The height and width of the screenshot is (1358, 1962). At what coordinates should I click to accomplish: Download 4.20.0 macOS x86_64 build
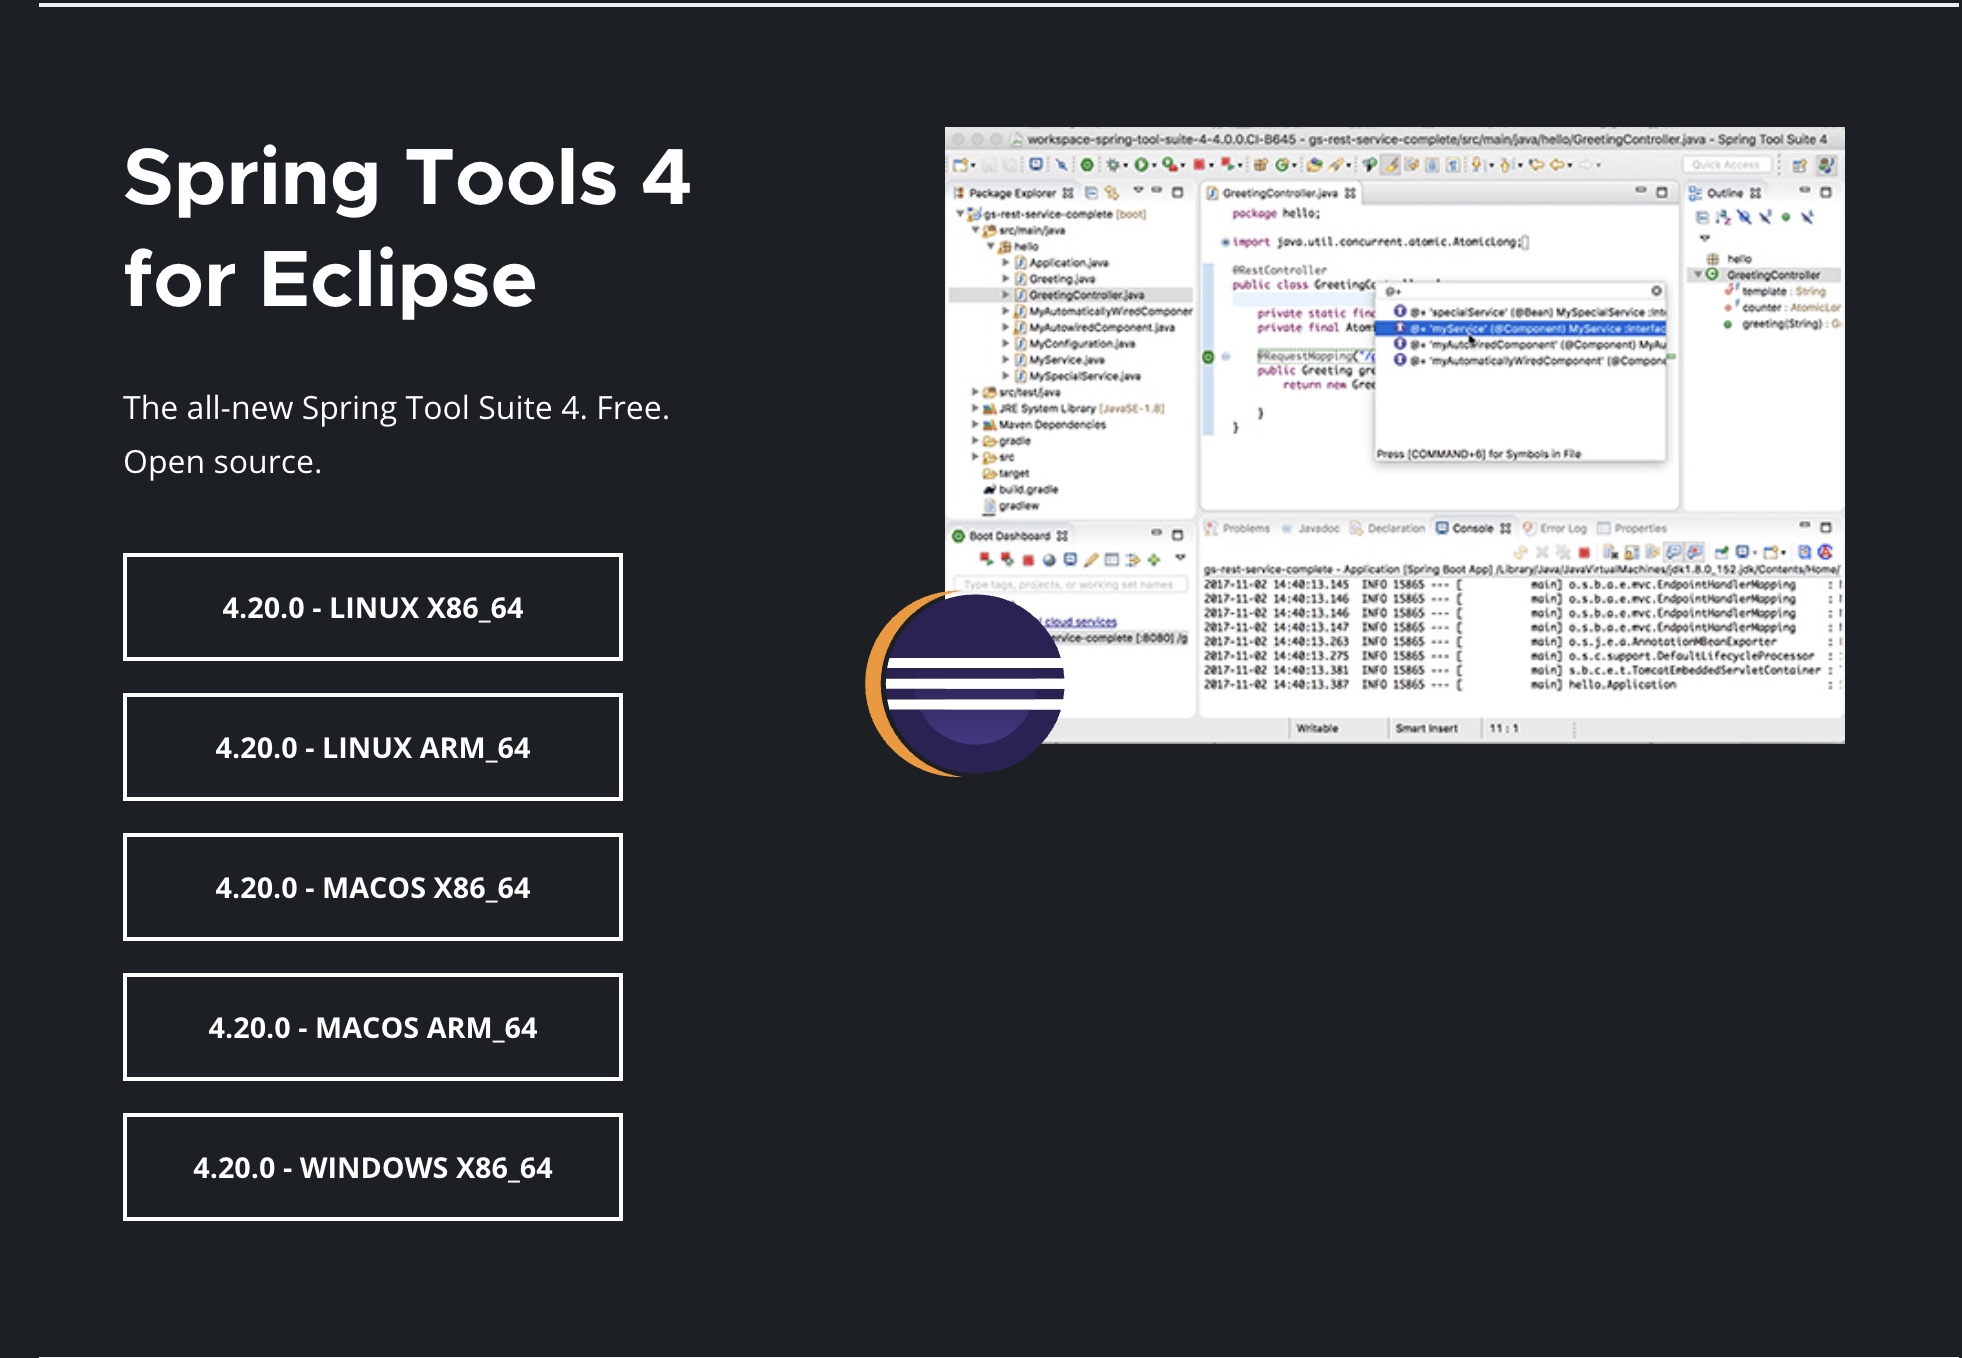coord(372,887)
